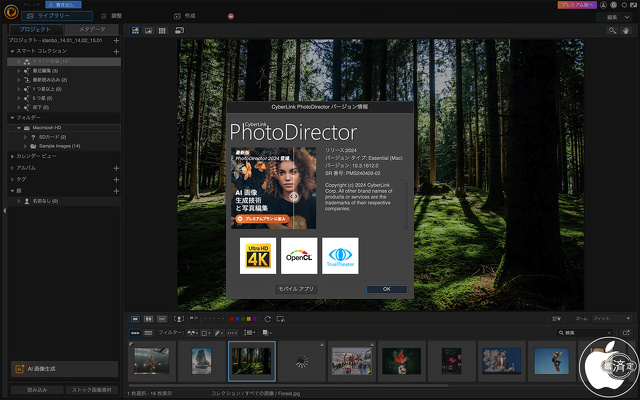Click the AI Image Generation button

coord(64,369)
